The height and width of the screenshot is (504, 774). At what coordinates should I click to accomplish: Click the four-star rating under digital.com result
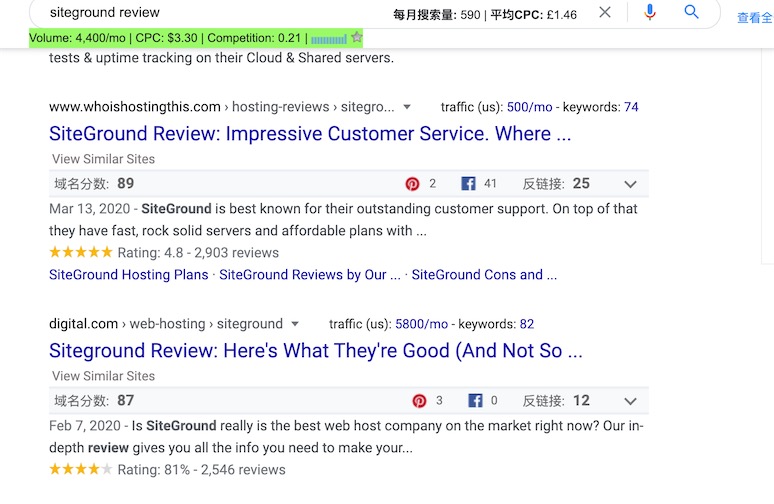pyautogui.click(x=81, y=469)
